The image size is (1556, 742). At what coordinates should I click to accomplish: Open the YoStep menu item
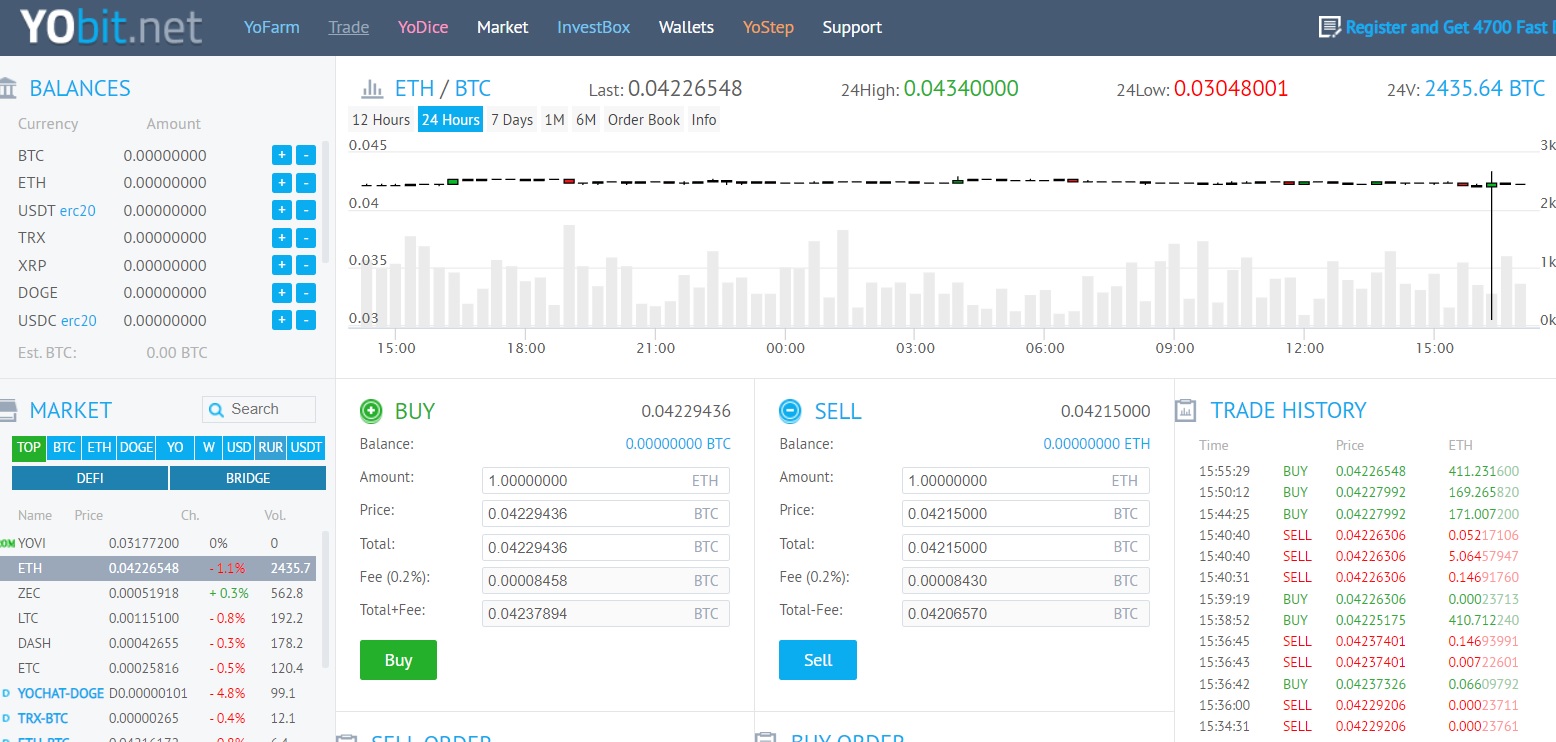(769, 27)
